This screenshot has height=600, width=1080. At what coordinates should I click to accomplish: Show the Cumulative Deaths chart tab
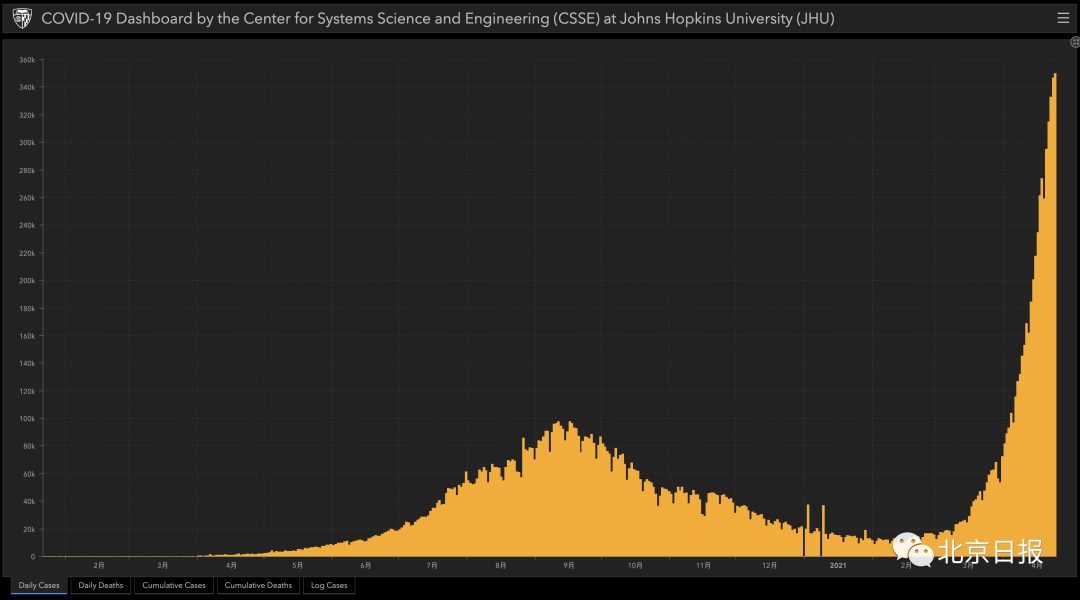pyautogui.click(x=258, y=585)
